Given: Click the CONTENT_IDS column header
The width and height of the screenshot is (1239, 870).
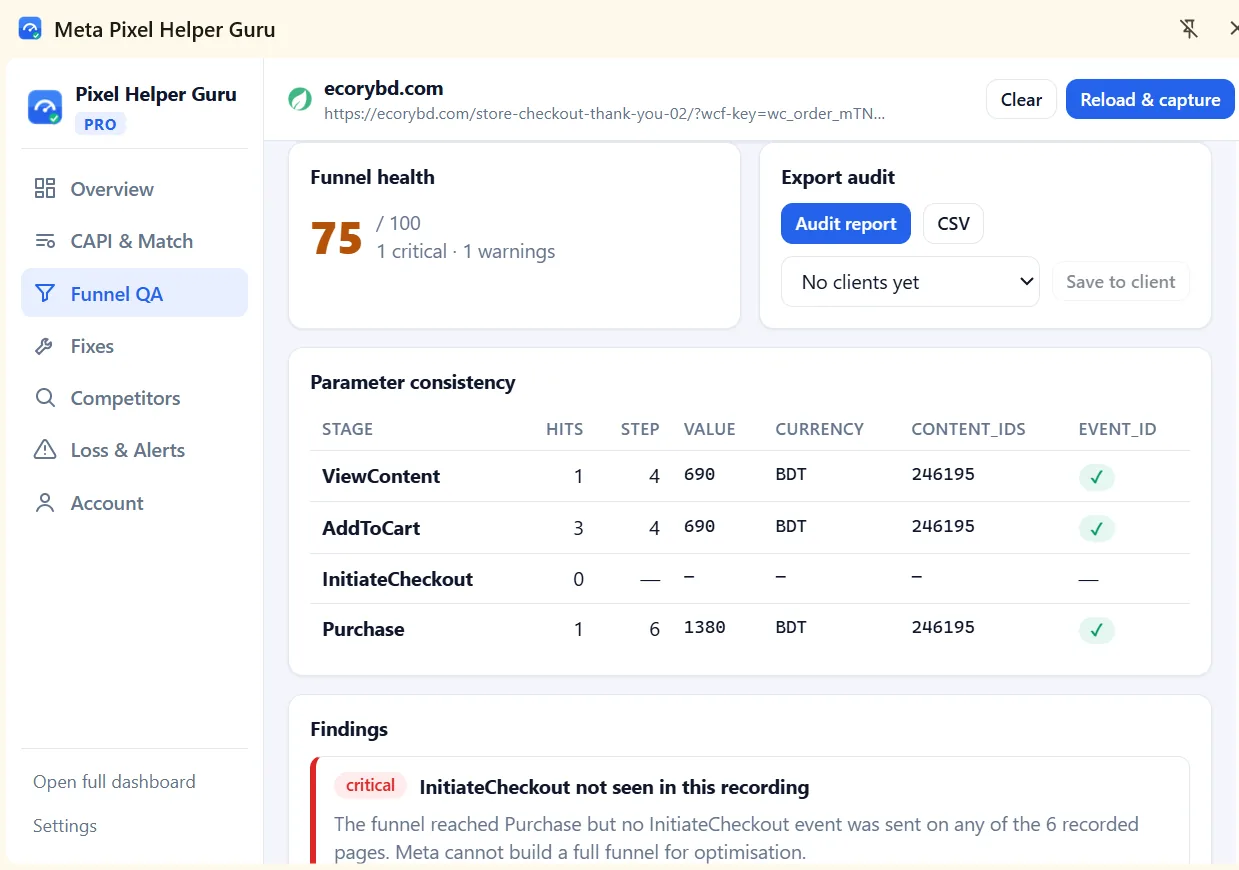Looking at the screenshot, I should 968,429.
